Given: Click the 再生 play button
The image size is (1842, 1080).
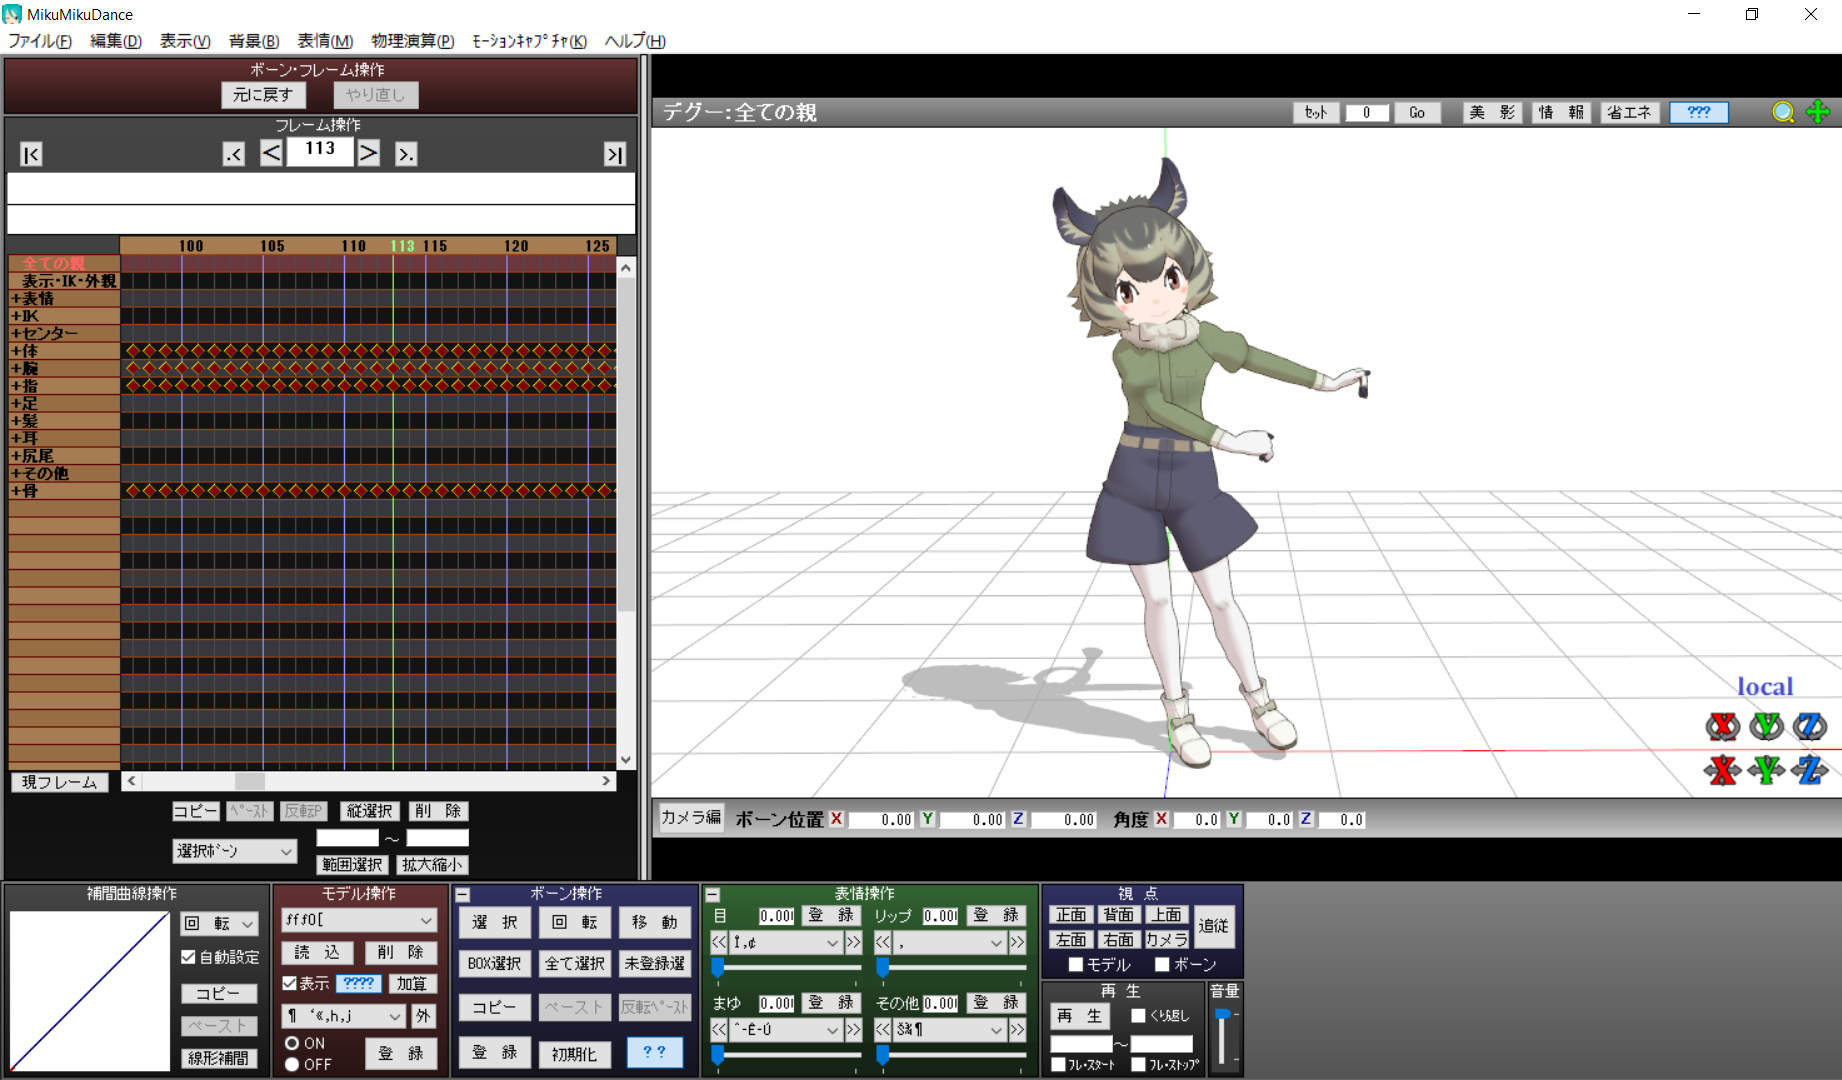Looking at the screenshot, I should coord(1079,1016).
